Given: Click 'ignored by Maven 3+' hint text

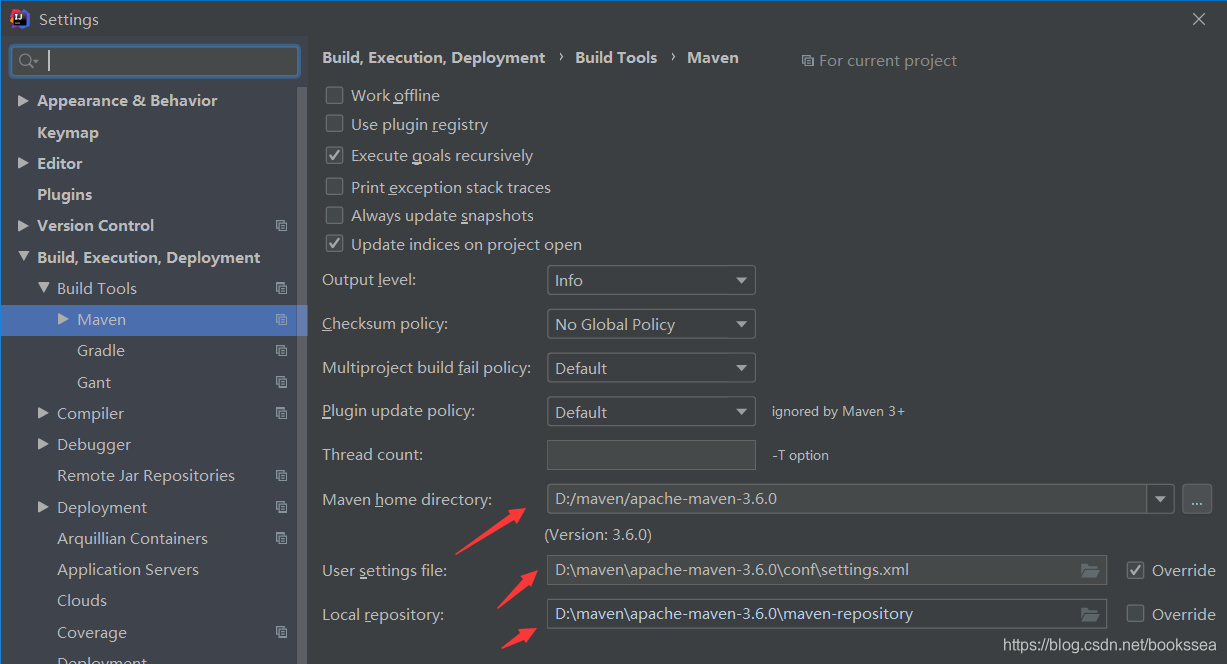Looking at the screenshot, I should click(838, 411).
